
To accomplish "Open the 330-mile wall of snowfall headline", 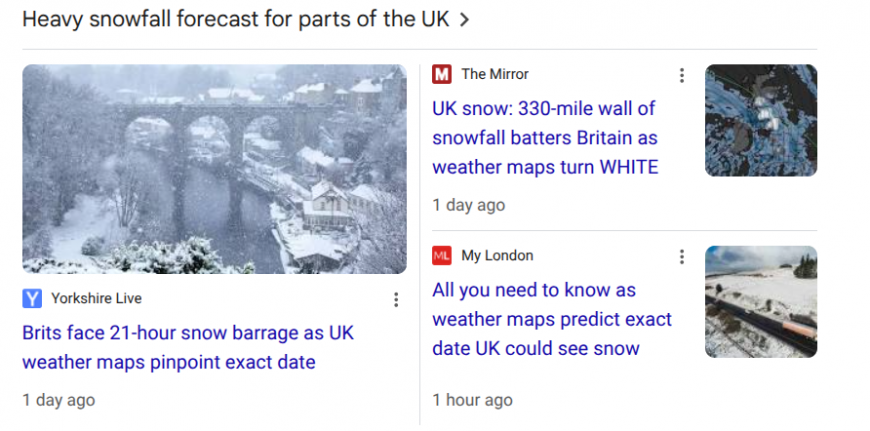I will (x=545, y=137).
